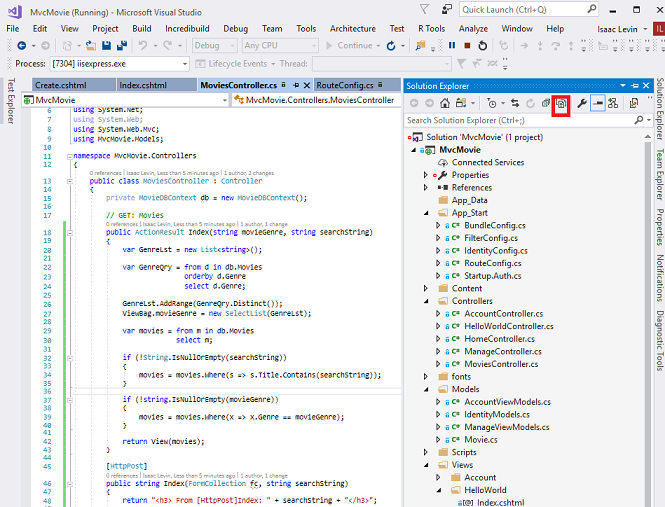The image size is (665, 507).
Task: Toggle the Preview Selected Items button
Action: tap(597, 103)
